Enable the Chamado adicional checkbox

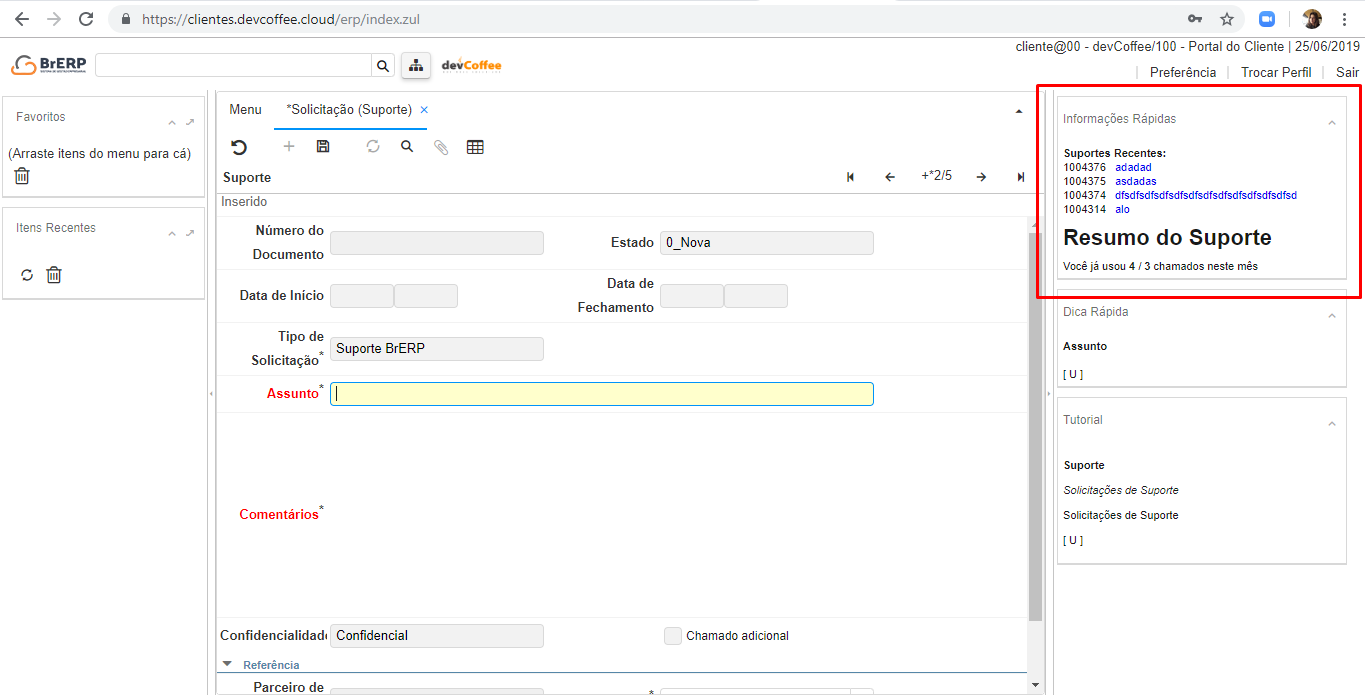[x=673, y=636]
